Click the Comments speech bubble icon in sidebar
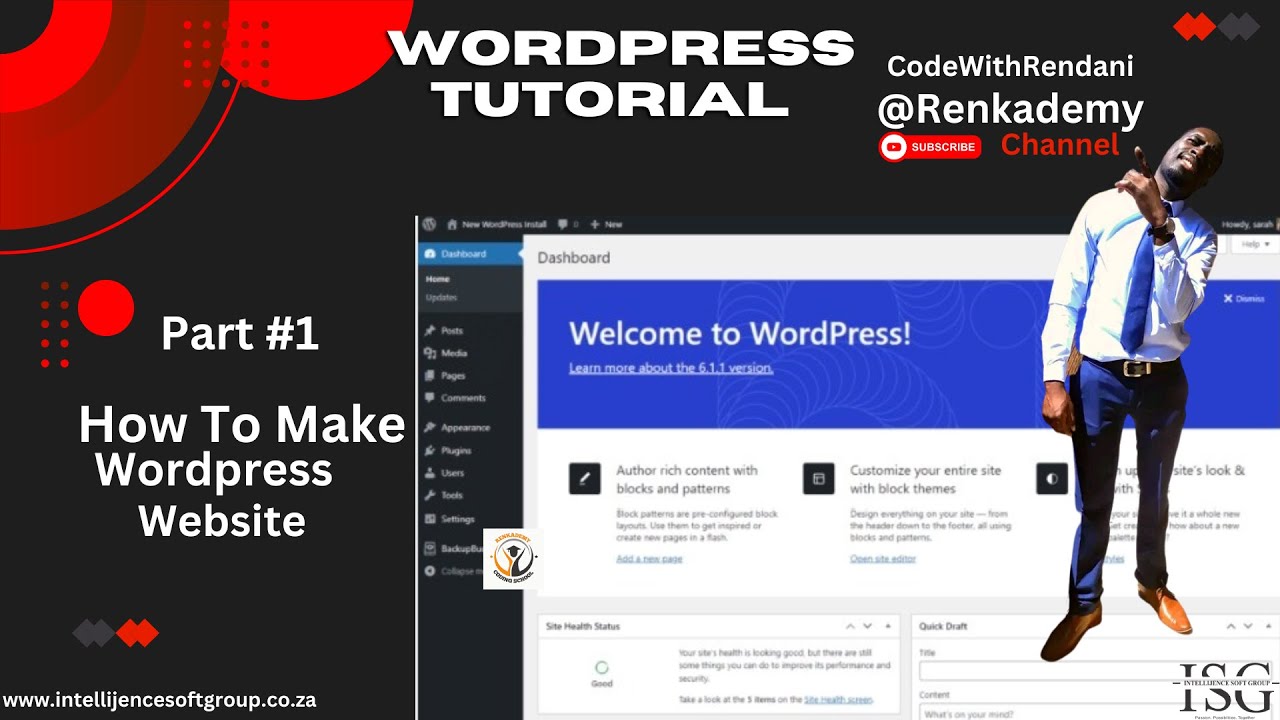This screenshot has width=1280, height=720. click(430, 398)
